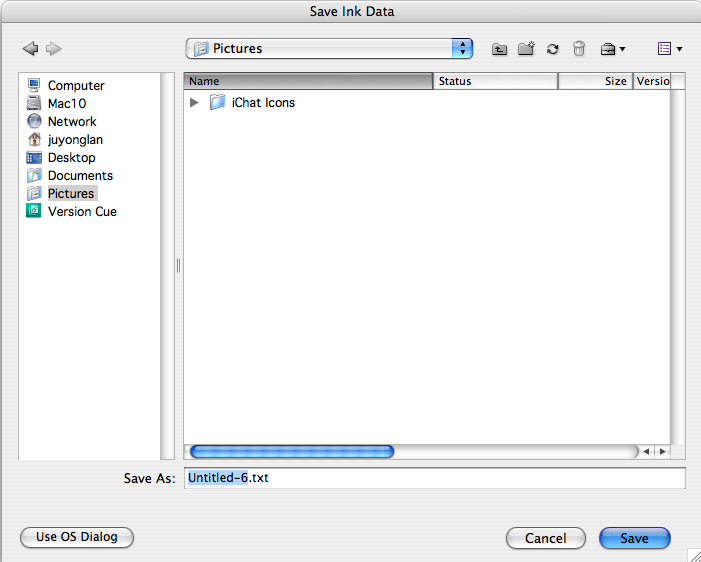Click the Forward navigation arrow

coord(53,48)
